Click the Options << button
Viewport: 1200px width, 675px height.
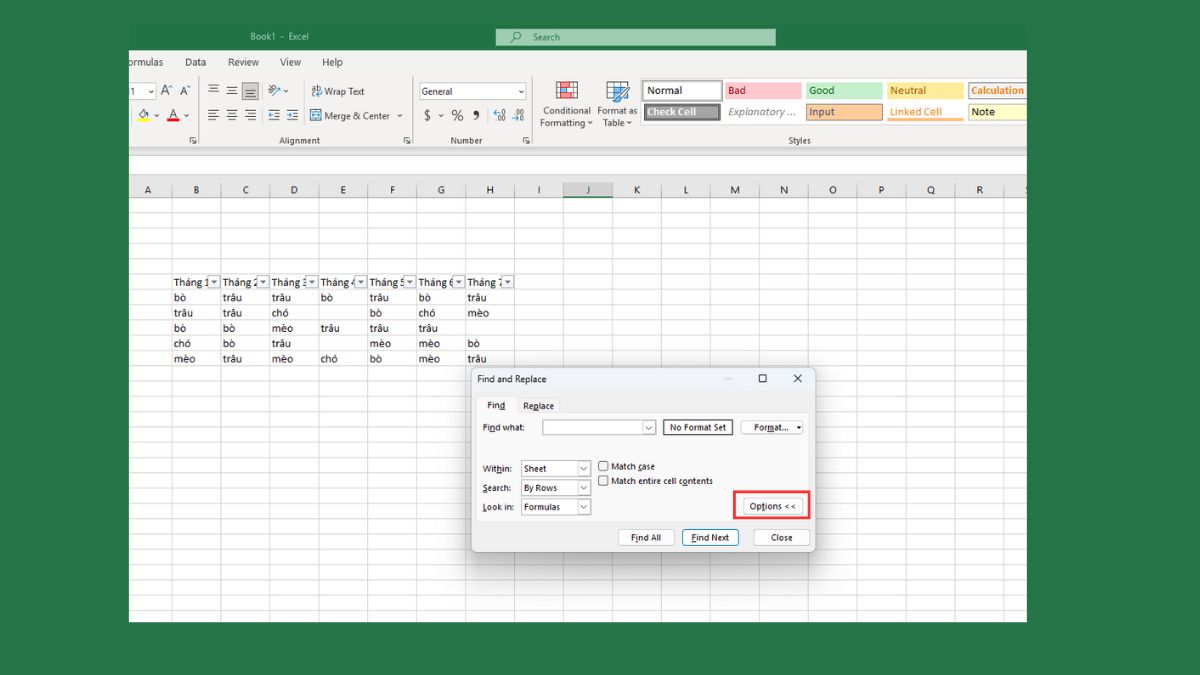point(771,505)
